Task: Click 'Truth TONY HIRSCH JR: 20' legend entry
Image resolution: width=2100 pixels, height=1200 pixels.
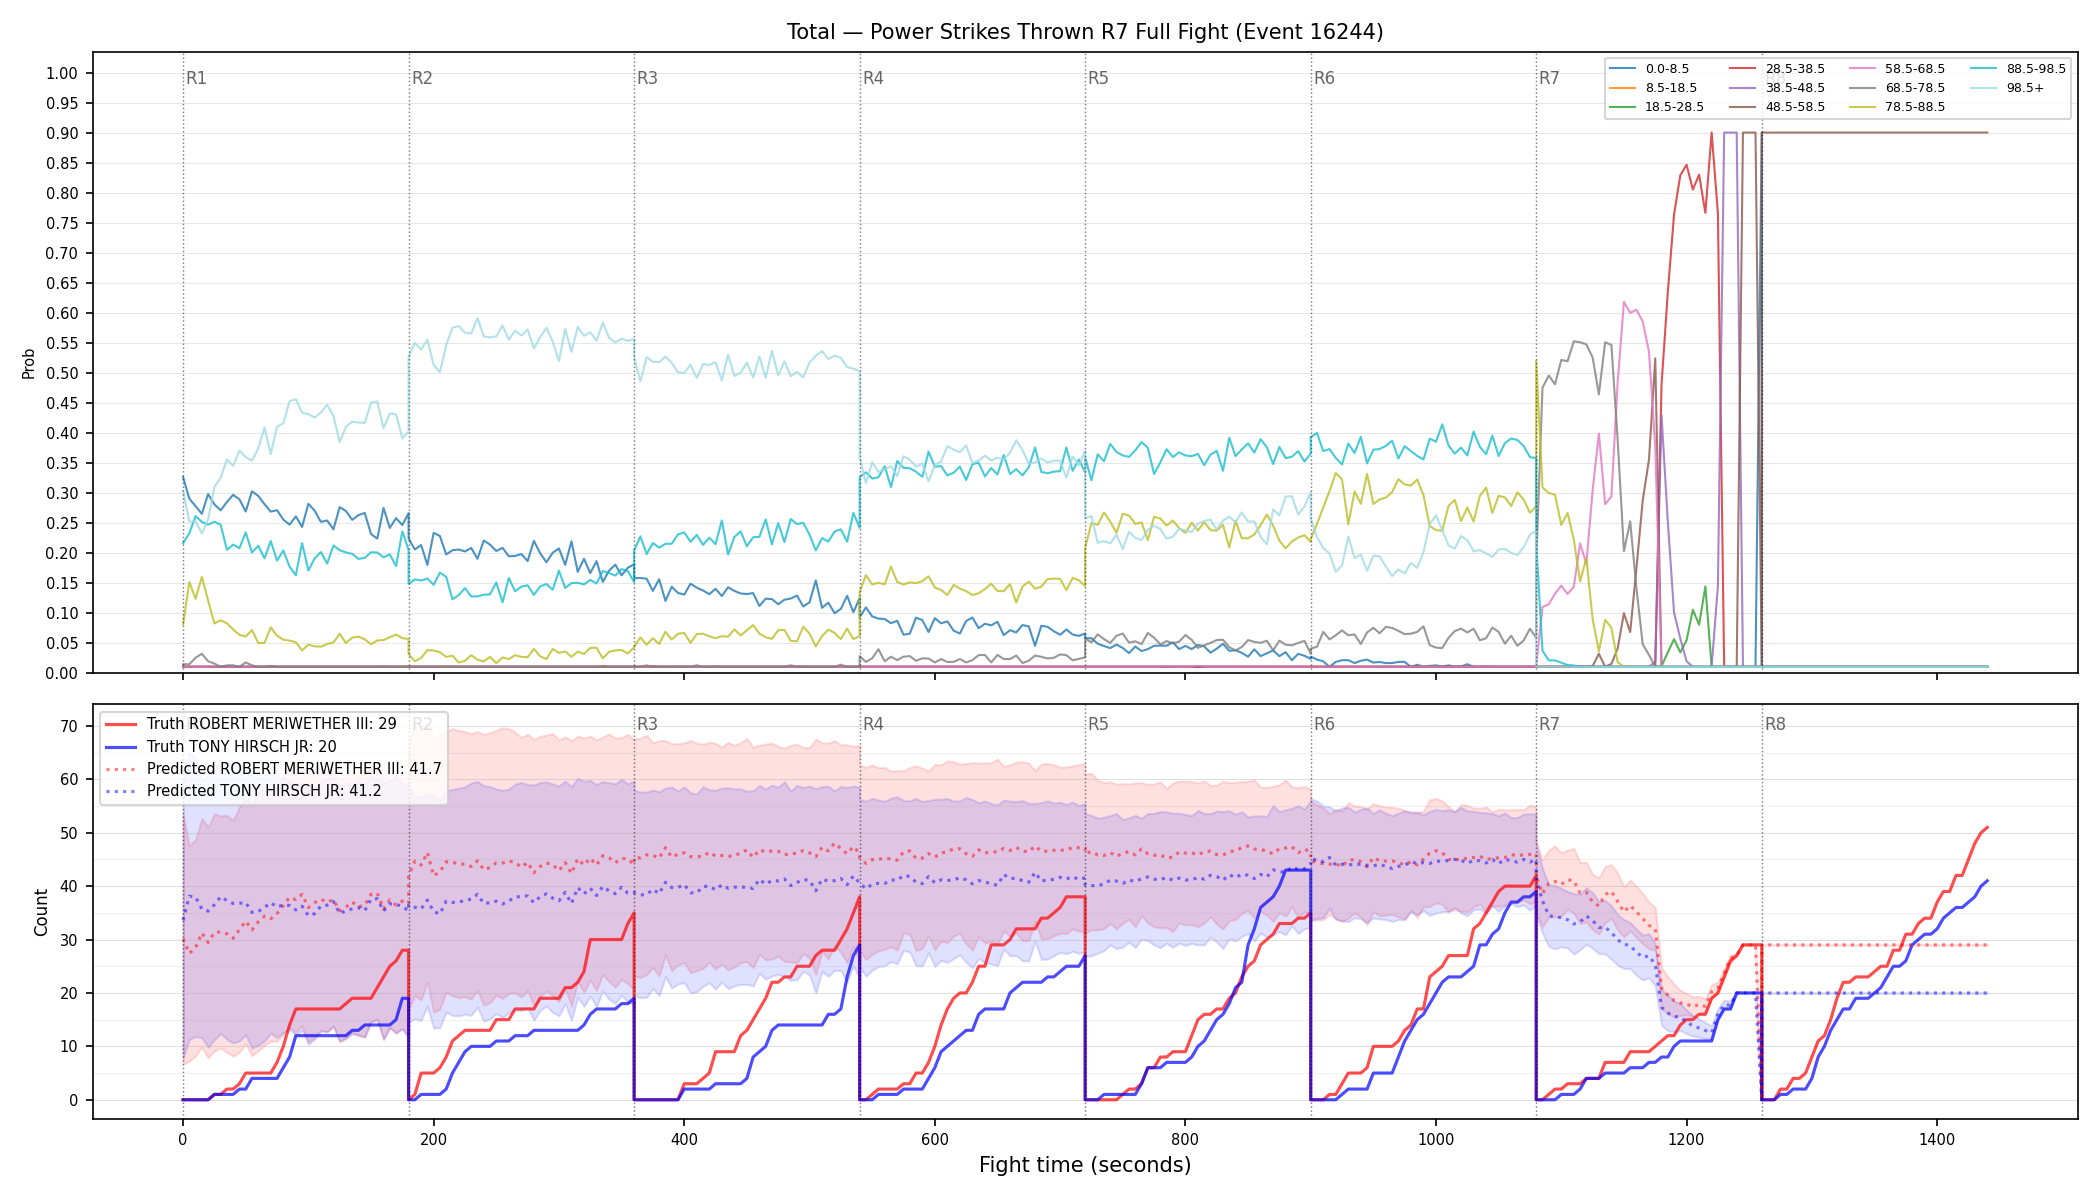Action: pyautogui.click(x=221, y=746)
